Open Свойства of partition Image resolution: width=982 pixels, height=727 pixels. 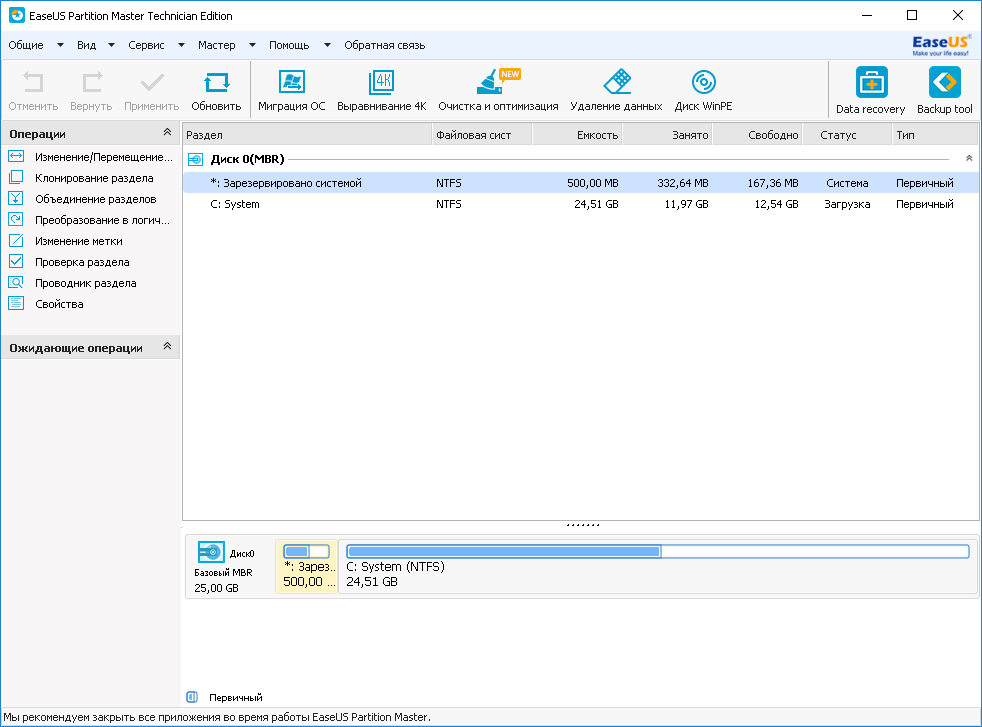[x=46, y=304]
